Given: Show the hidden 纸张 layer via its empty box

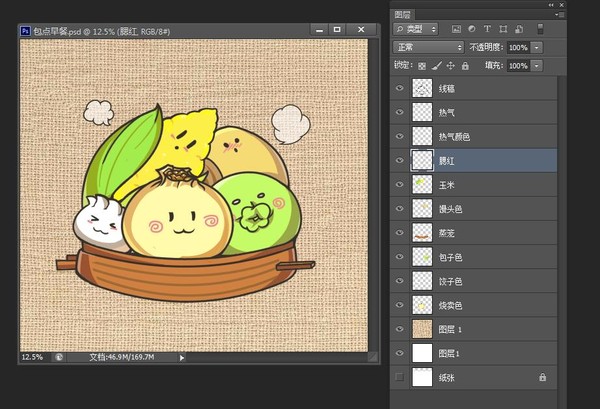Looking at the screenshot, I should pos(399,377).
